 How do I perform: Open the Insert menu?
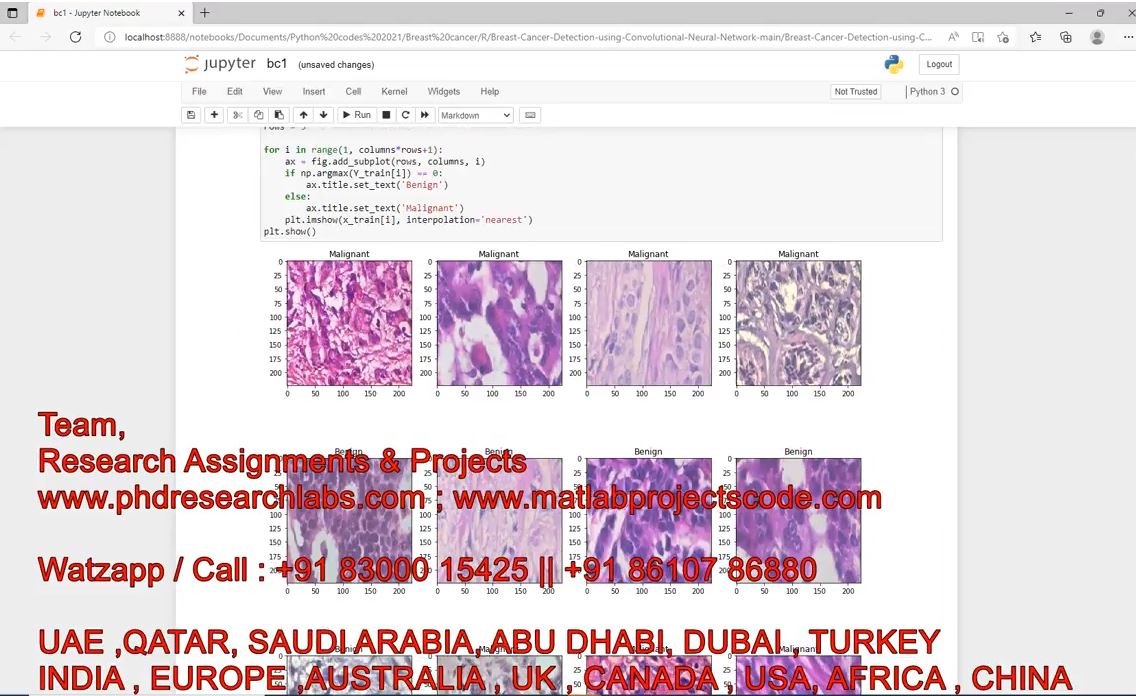coord(314,92)
